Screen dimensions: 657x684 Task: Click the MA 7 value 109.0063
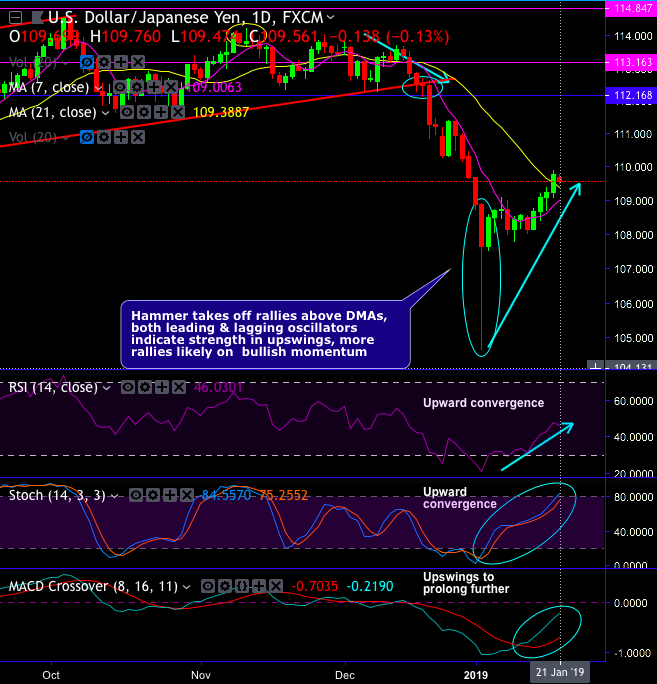tap(214, 87)
